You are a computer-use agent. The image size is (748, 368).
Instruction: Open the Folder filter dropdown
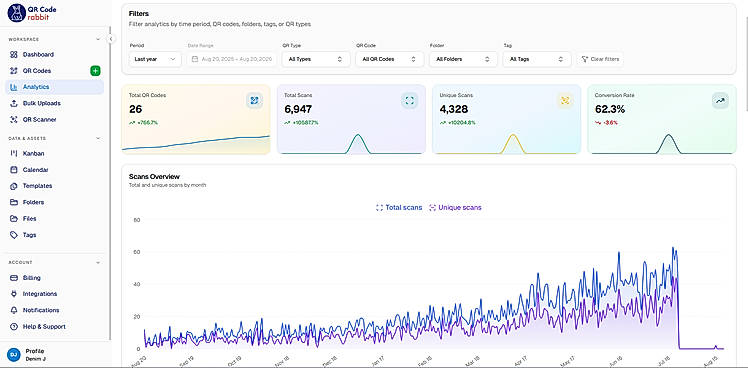pyautogui.click(x=463, y=59)
